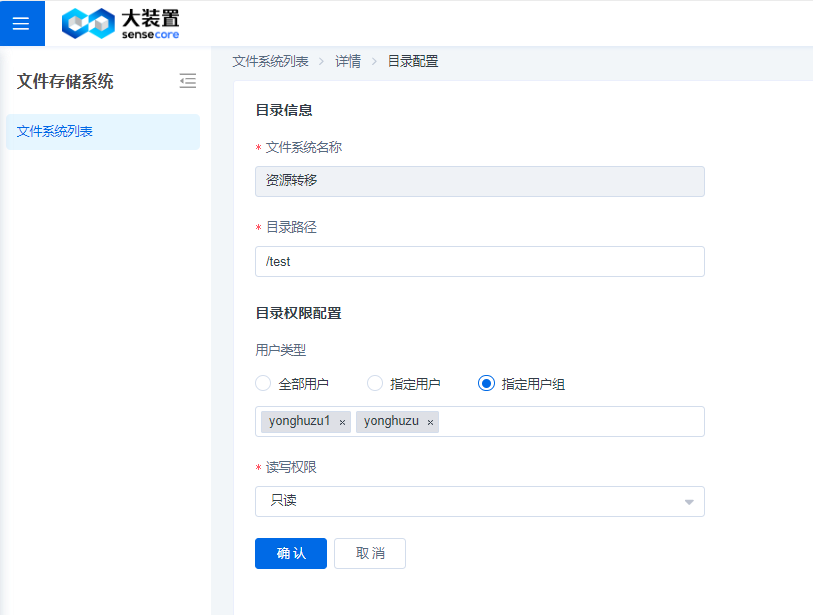Screen dimensions: 813x615
Task: Open the hamburger main menu
Action: 21,23
